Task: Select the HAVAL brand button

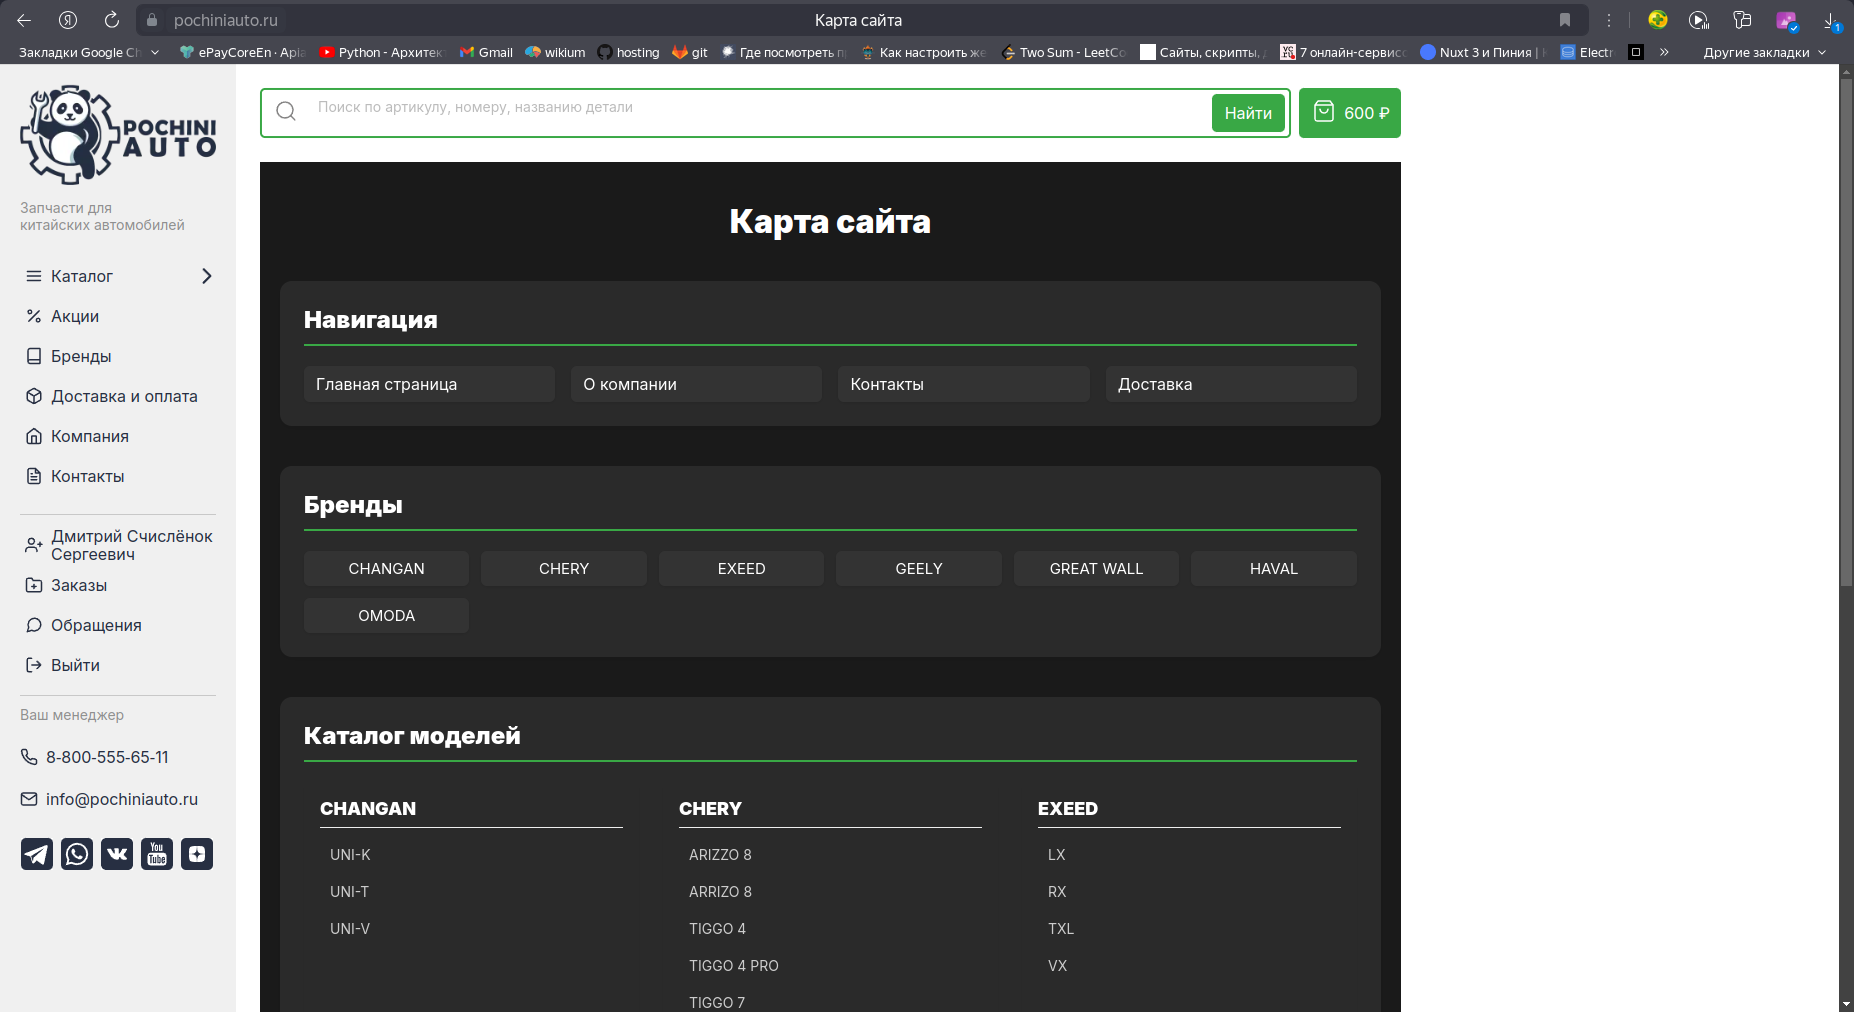Action: 1274,568
